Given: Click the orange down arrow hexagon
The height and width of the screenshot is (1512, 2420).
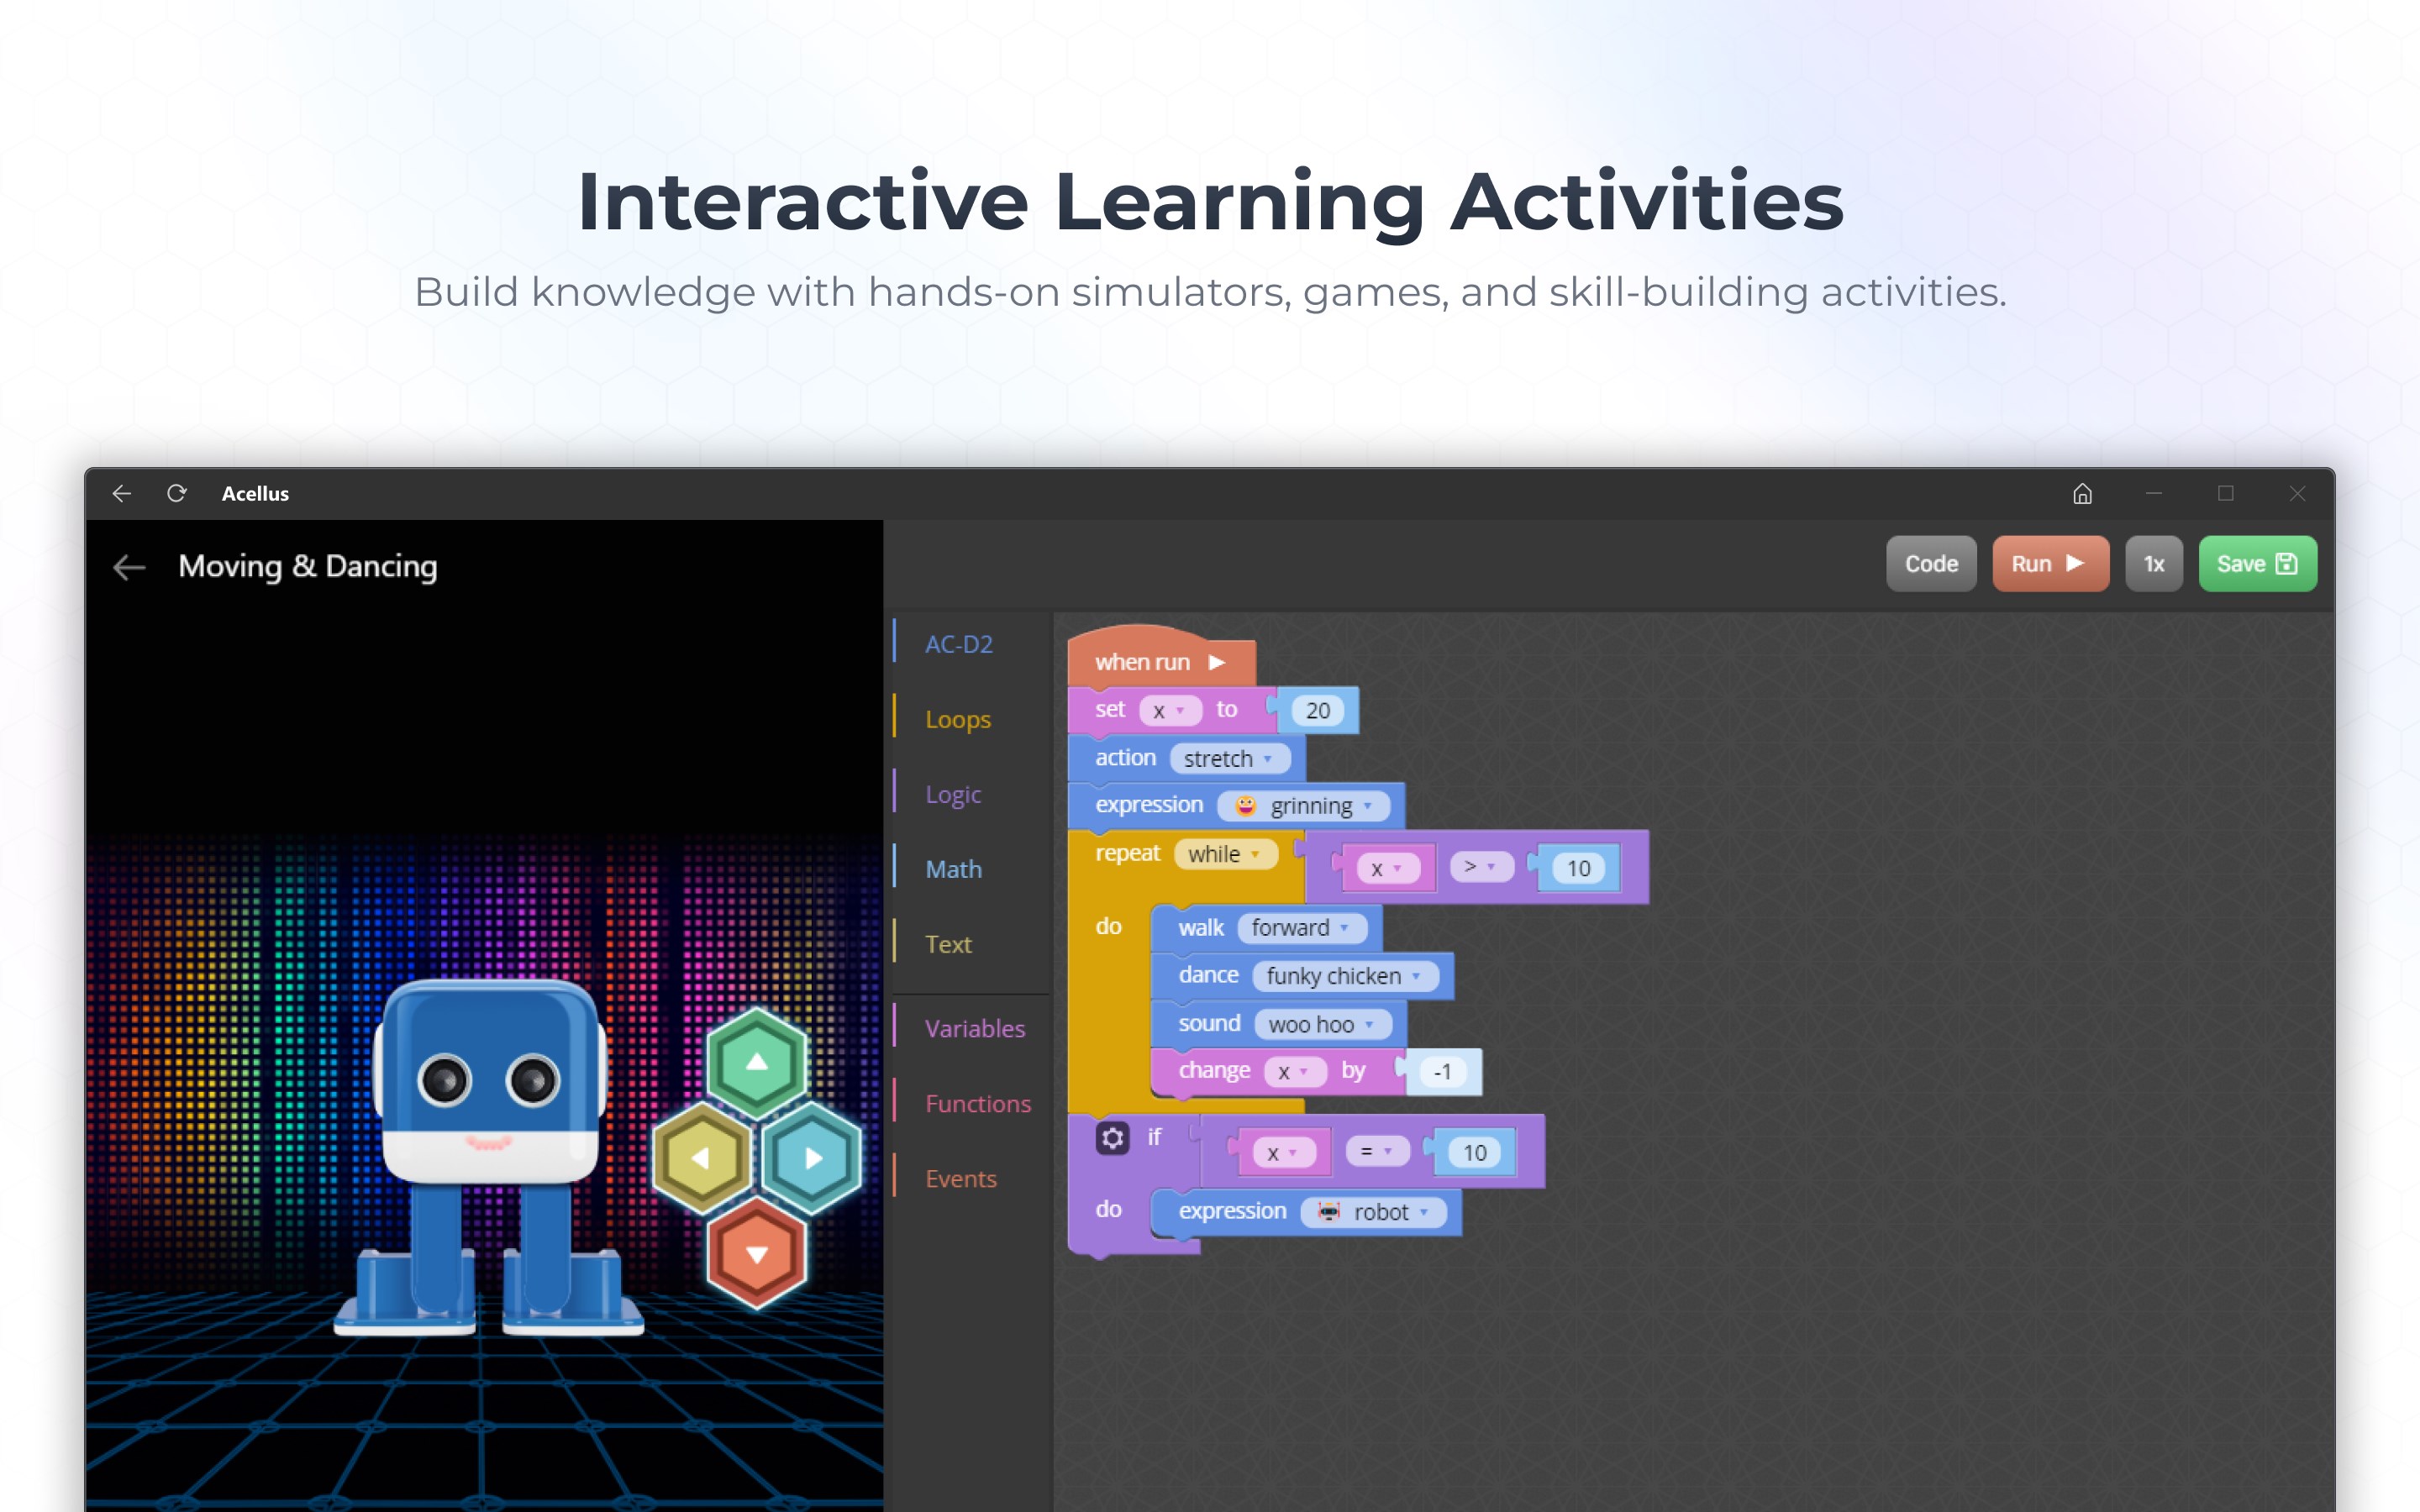Looking at the screenshot, I should tap(757, 1254).
